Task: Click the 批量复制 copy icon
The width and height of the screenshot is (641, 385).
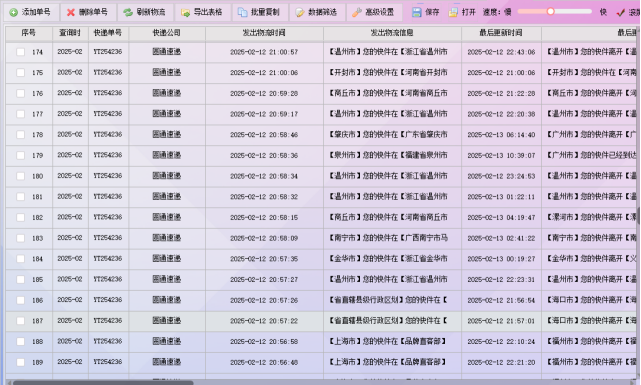Action: (242, 12)
